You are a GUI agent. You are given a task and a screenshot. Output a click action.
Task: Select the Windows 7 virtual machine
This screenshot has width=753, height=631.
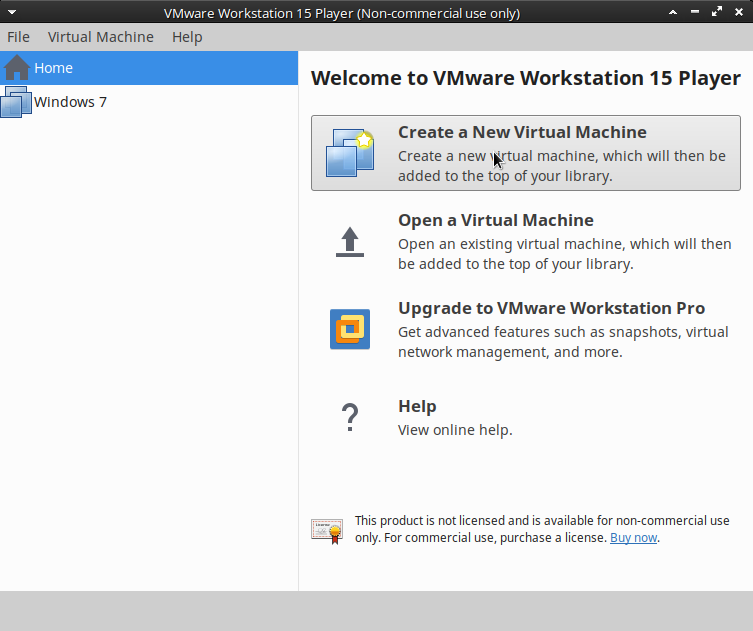[x=149, y=102]
